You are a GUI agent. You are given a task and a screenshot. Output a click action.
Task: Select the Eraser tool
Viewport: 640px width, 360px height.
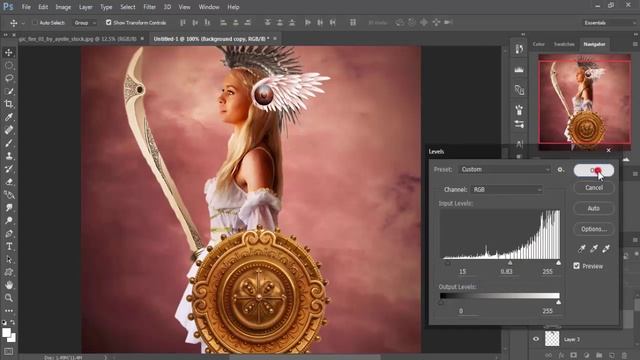pyautogui.click(x=9, y=182)
